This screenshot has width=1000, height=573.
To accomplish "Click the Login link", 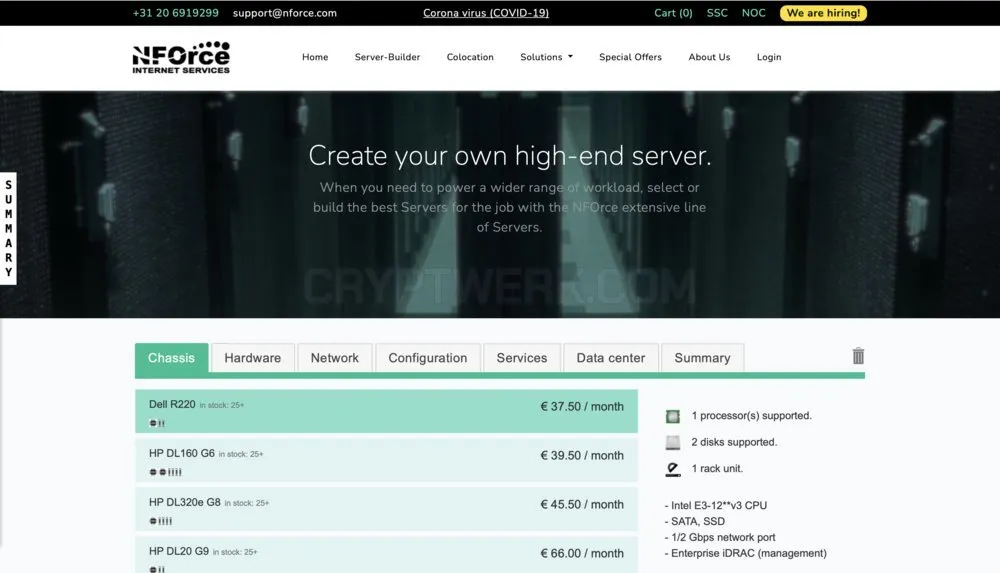I will point(768,57).
